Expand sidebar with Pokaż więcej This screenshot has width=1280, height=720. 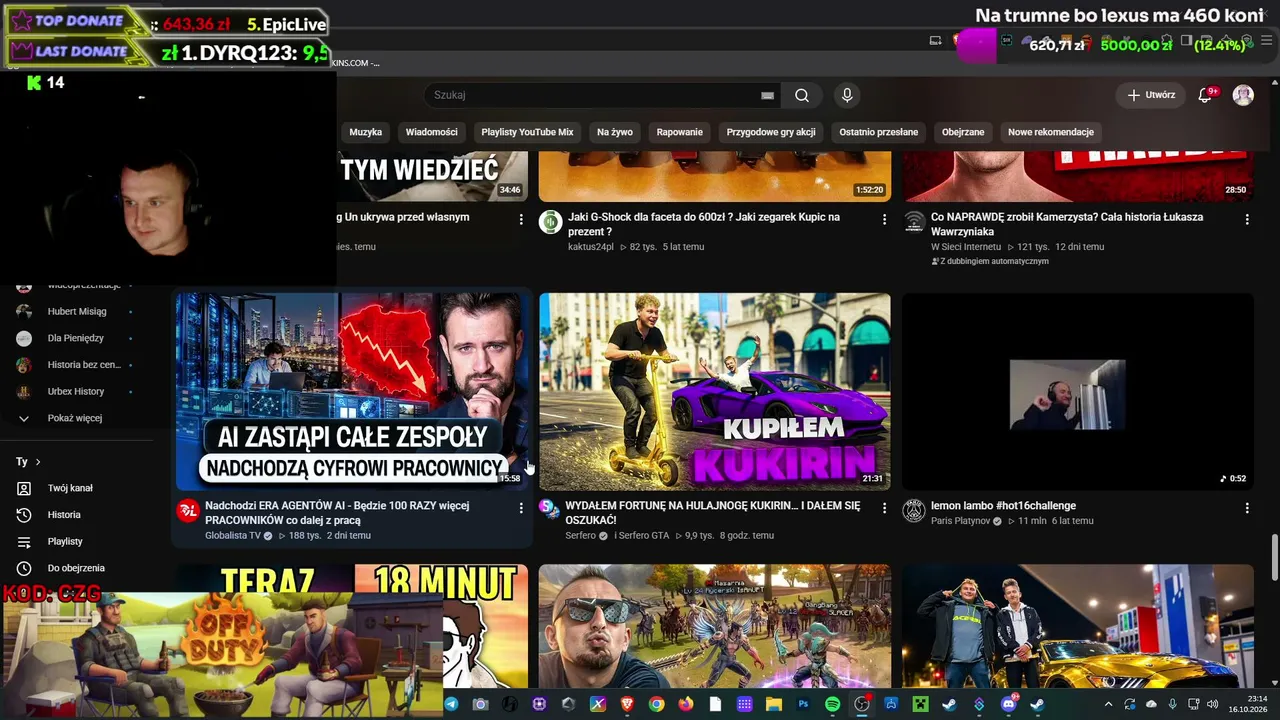point(75,418)
